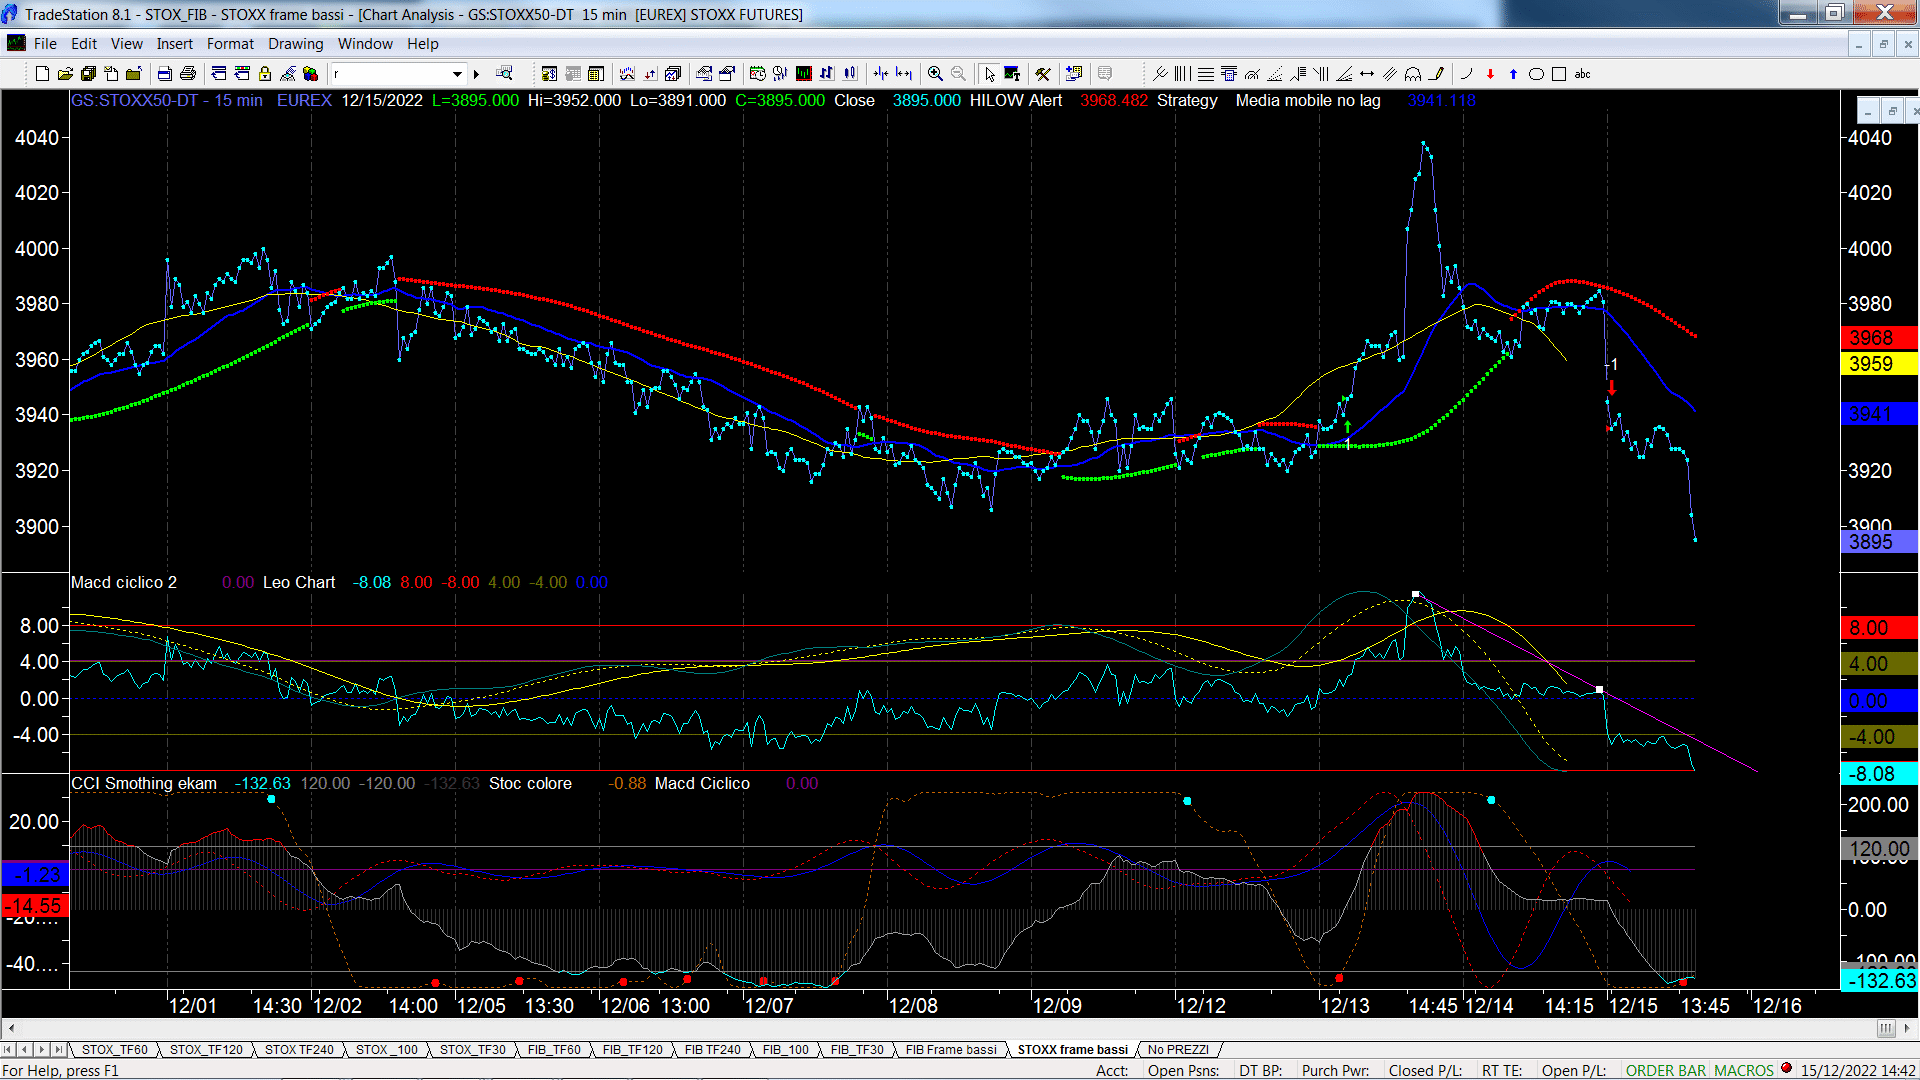Switch to the STOX _100 tab
1920x1080 pixels.
click(387, 1049)
